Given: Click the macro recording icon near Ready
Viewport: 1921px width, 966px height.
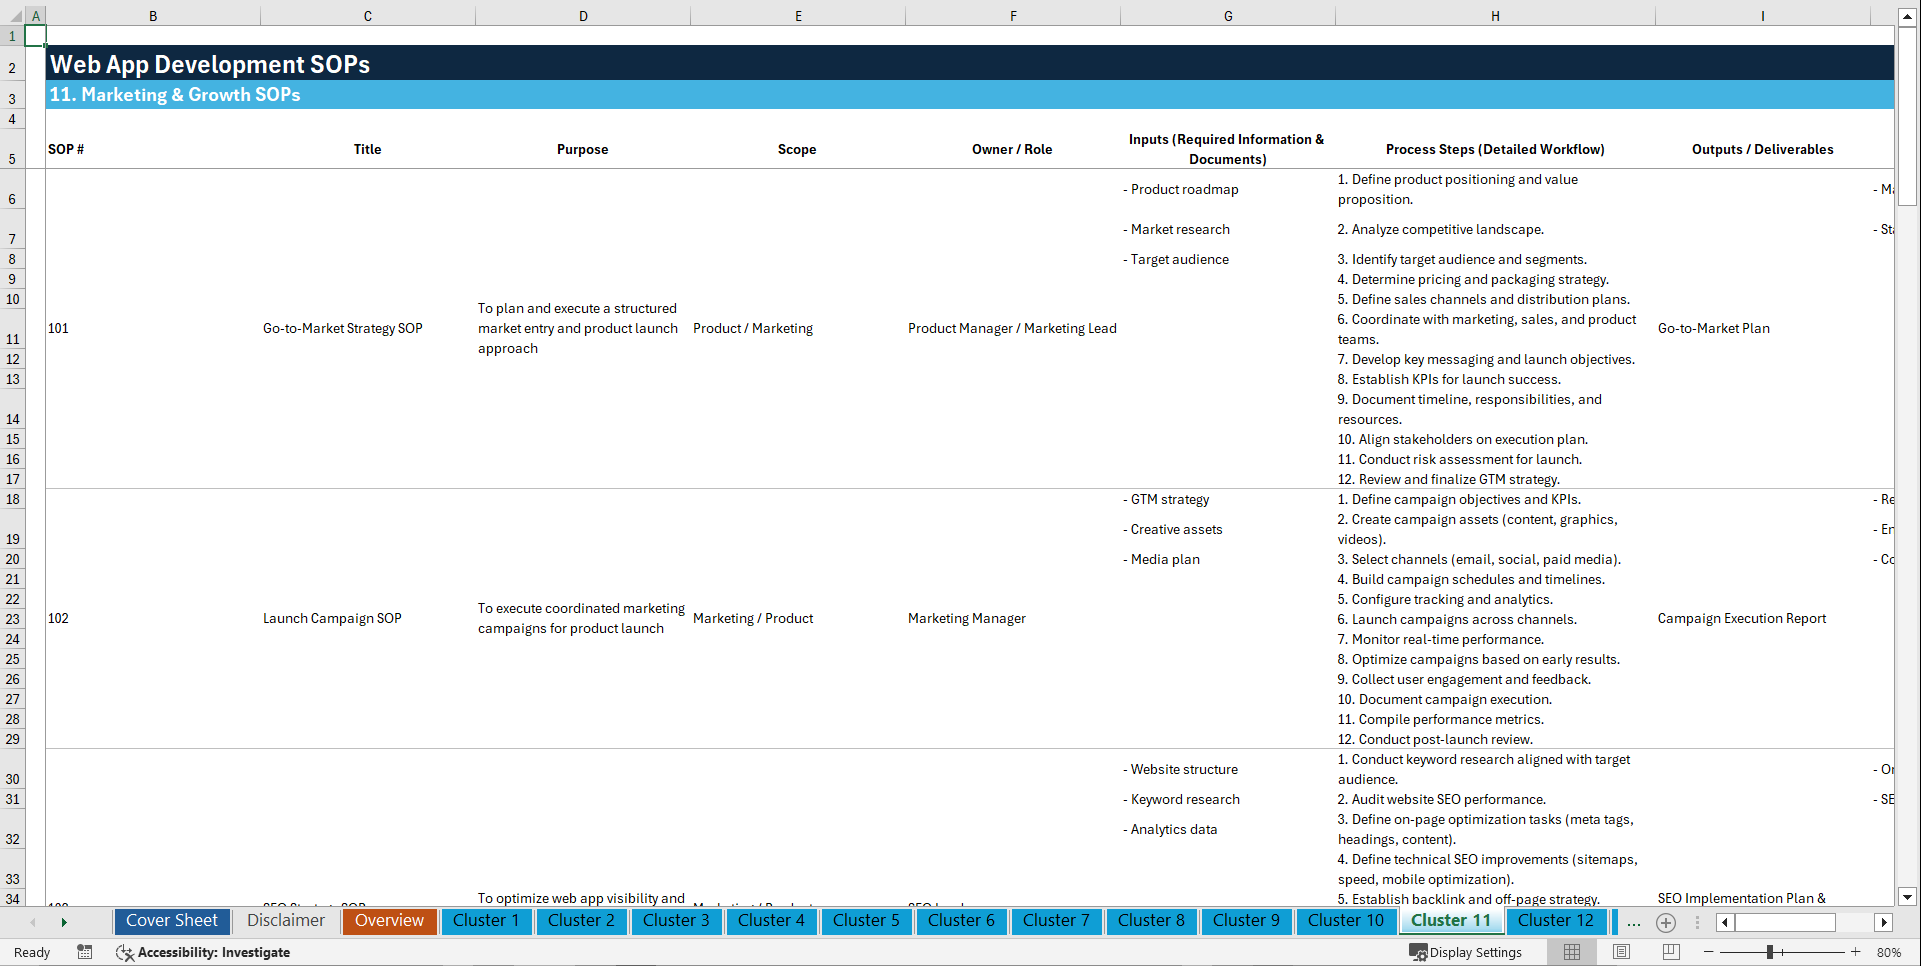Looking at the screenshot, I should pyautogui.click(x=85, y=952).
